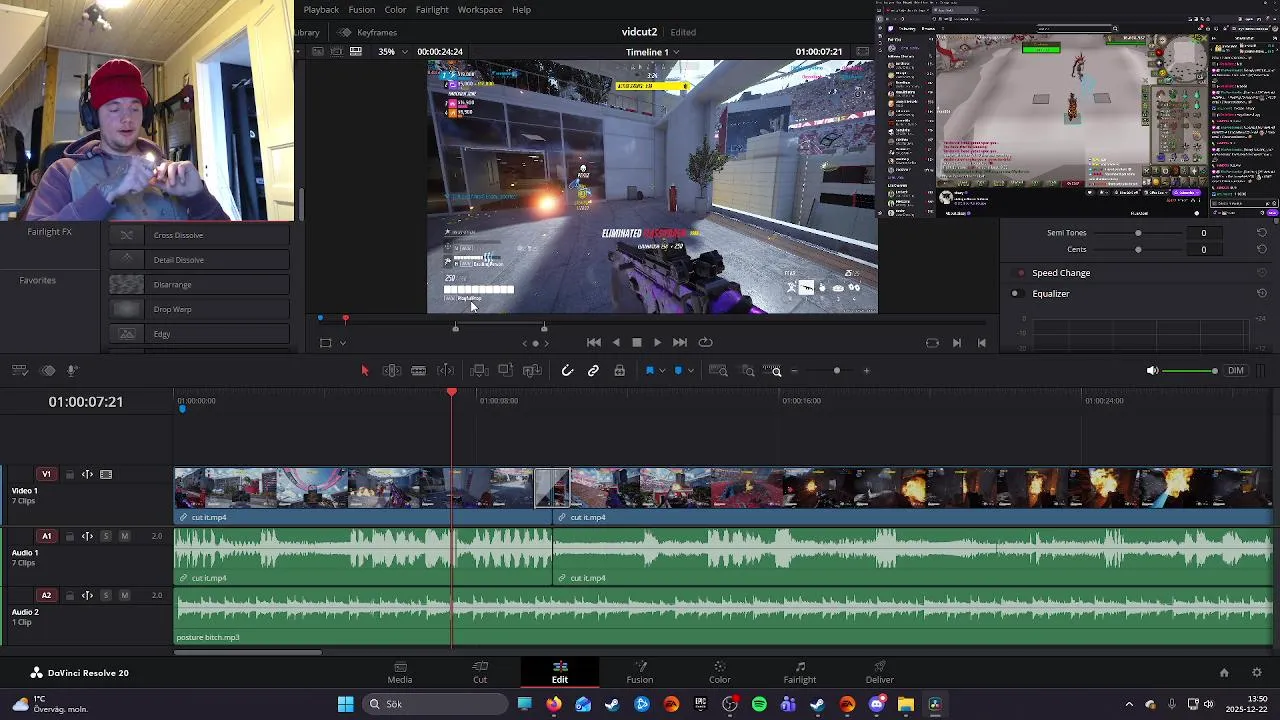
Task: Play the timeline forward
Action: (x=657, y=342)
